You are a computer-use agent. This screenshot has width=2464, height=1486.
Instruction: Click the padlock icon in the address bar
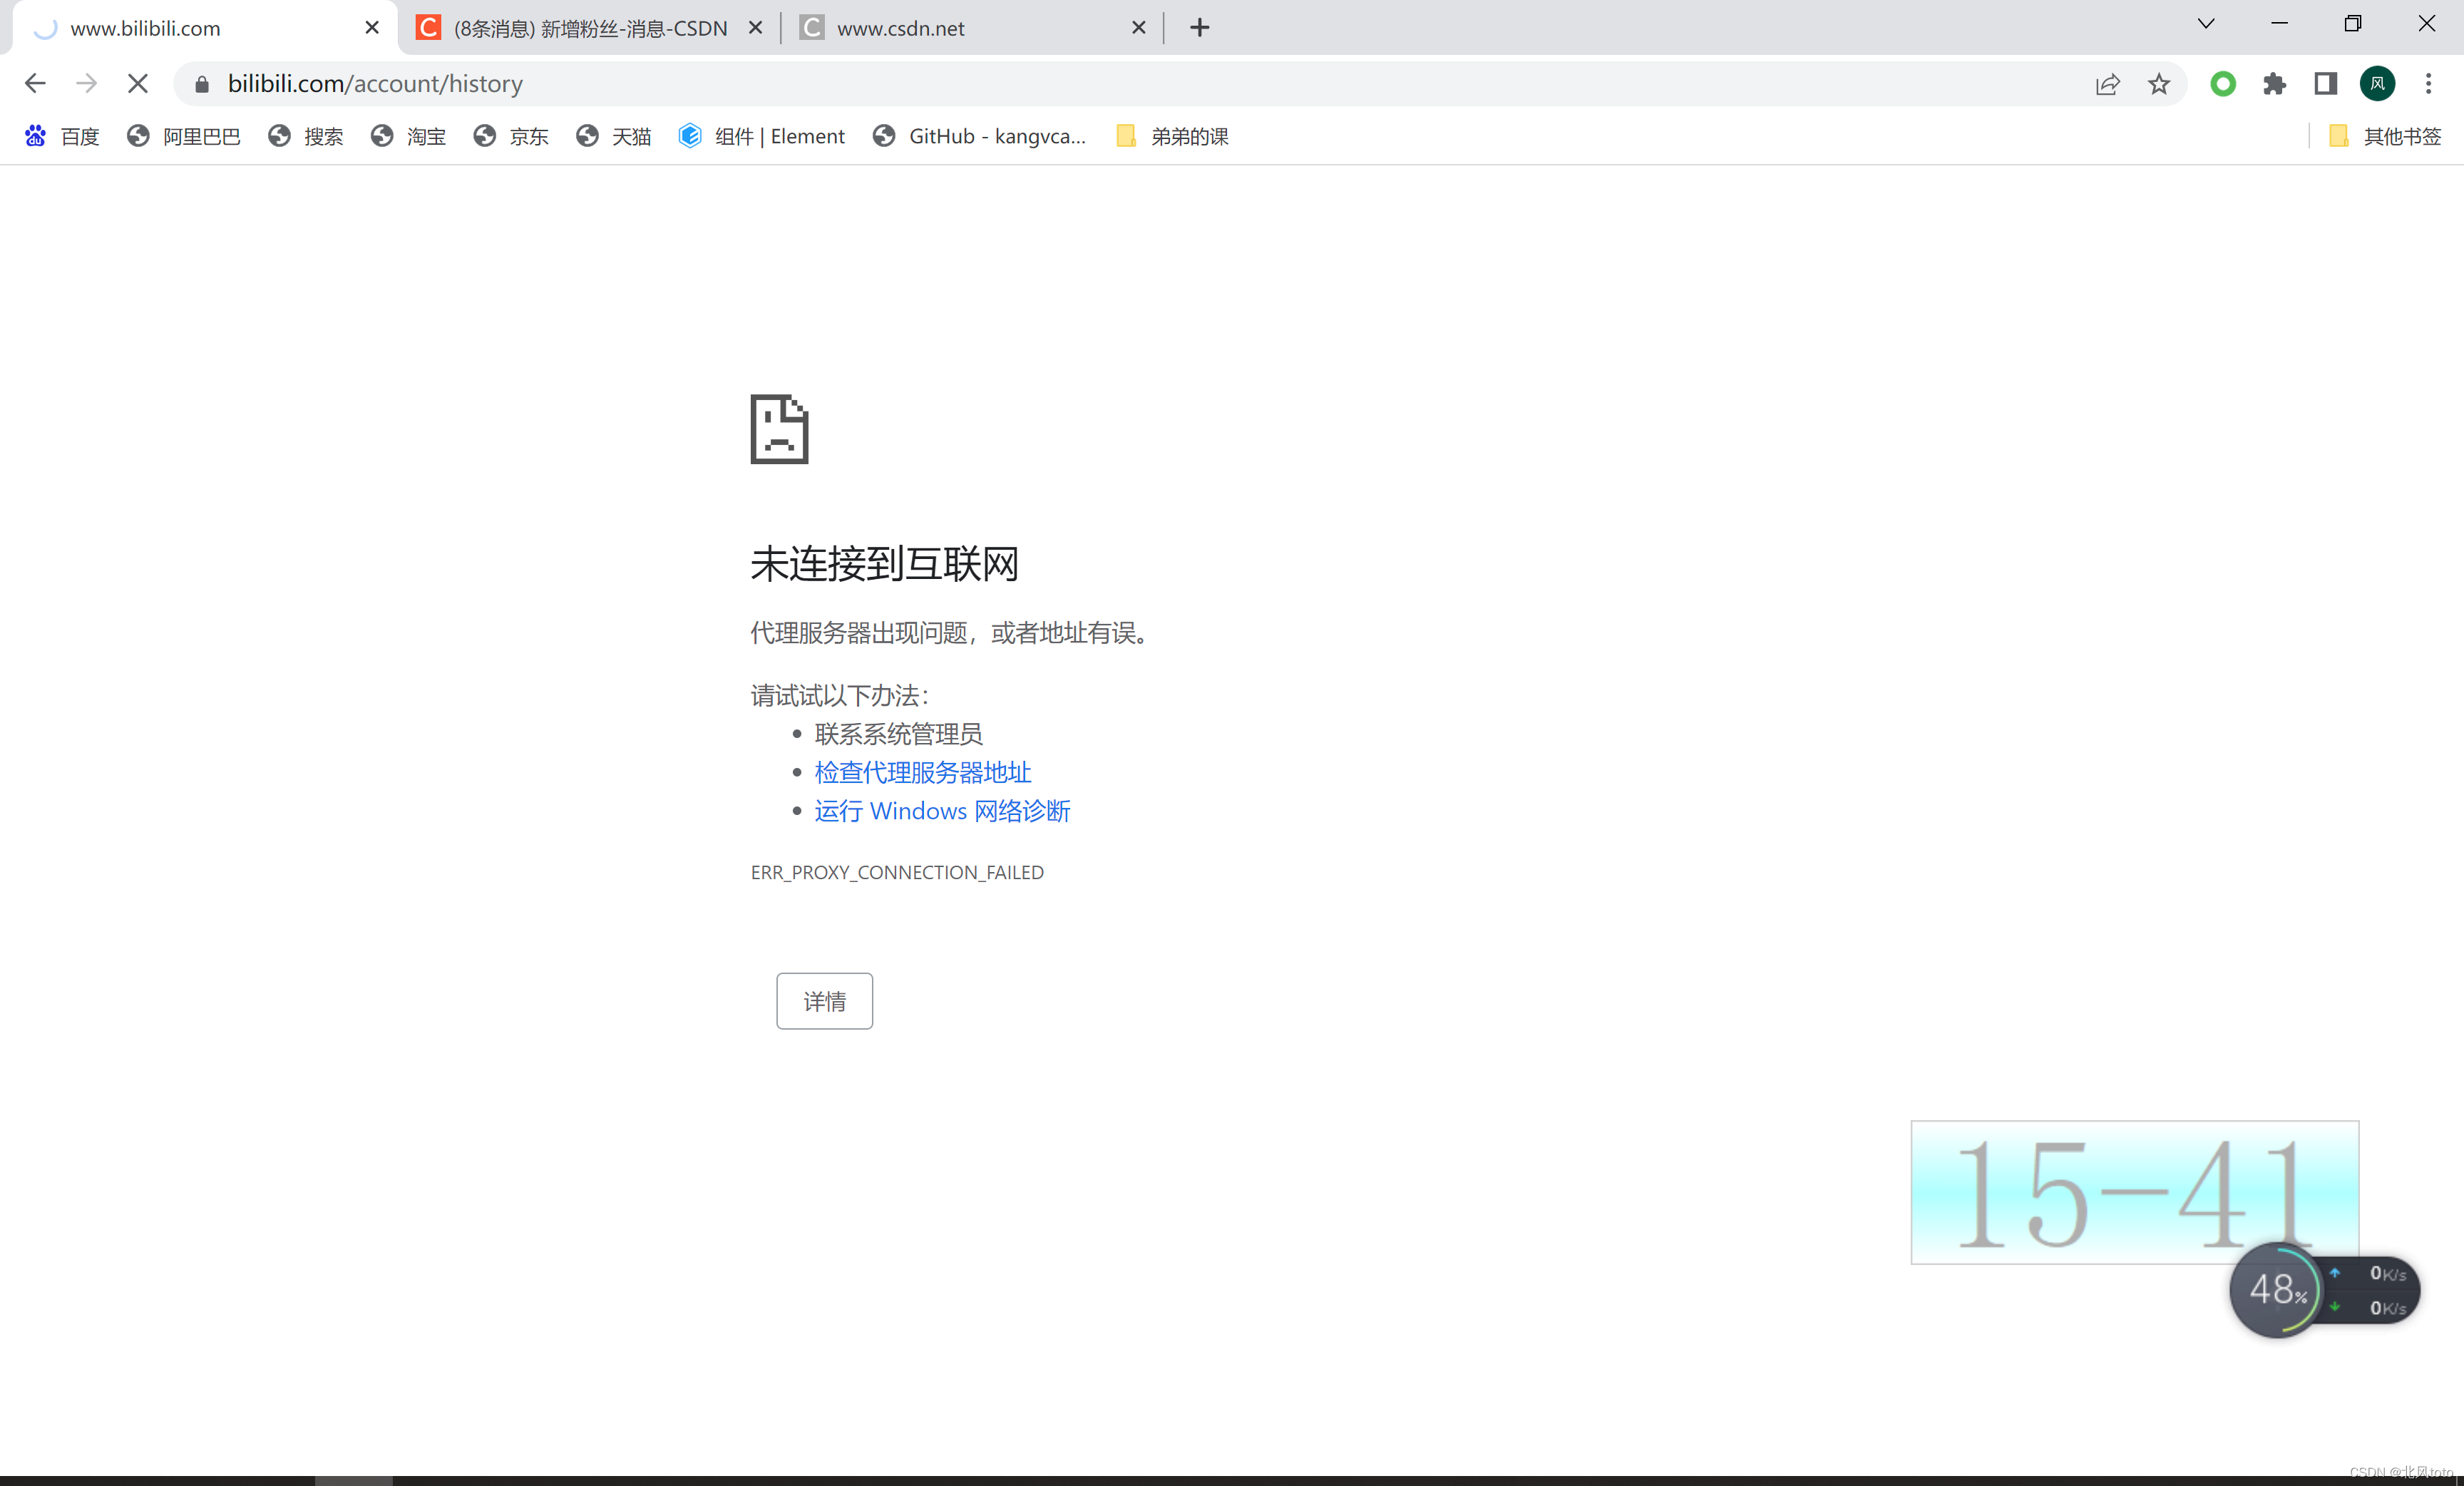pyautogui.click(x=200, y=84)
